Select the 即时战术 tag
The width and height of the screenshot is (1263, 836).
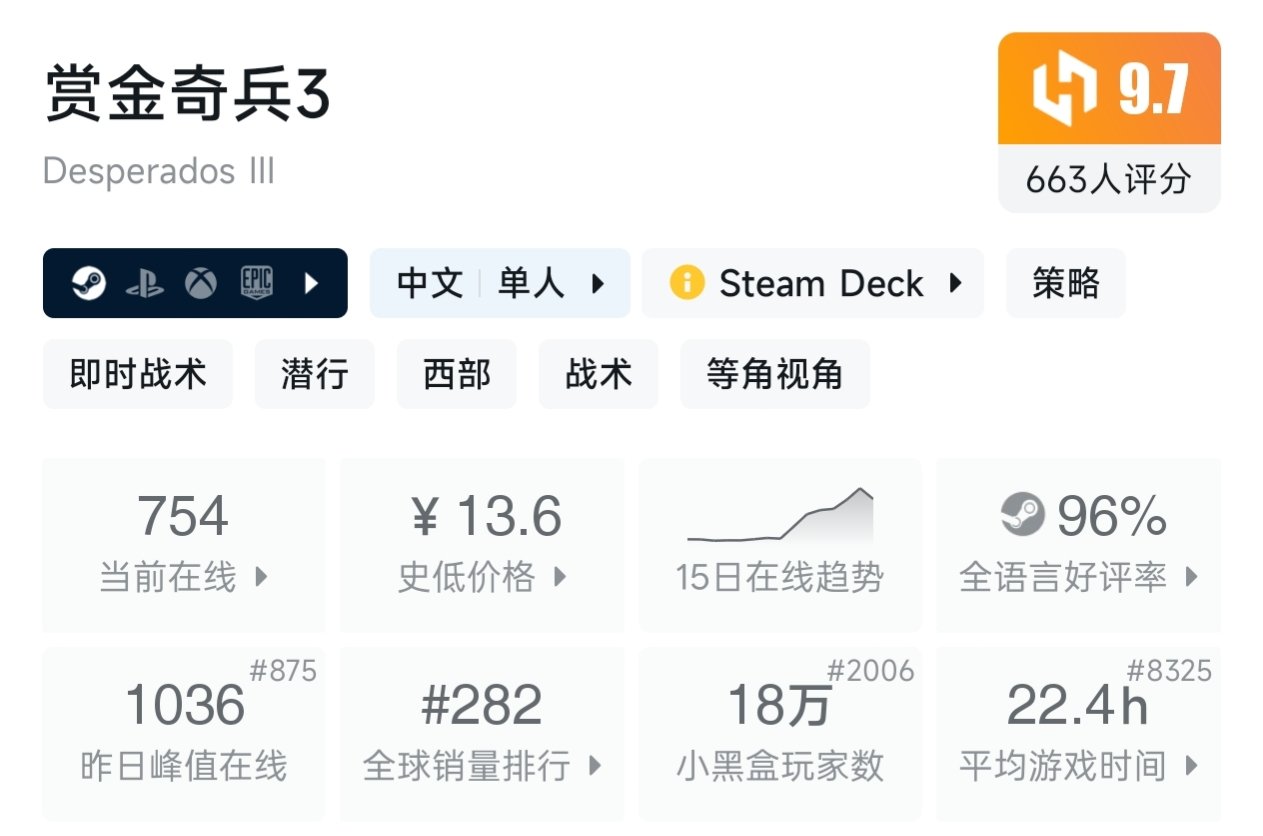138,375
